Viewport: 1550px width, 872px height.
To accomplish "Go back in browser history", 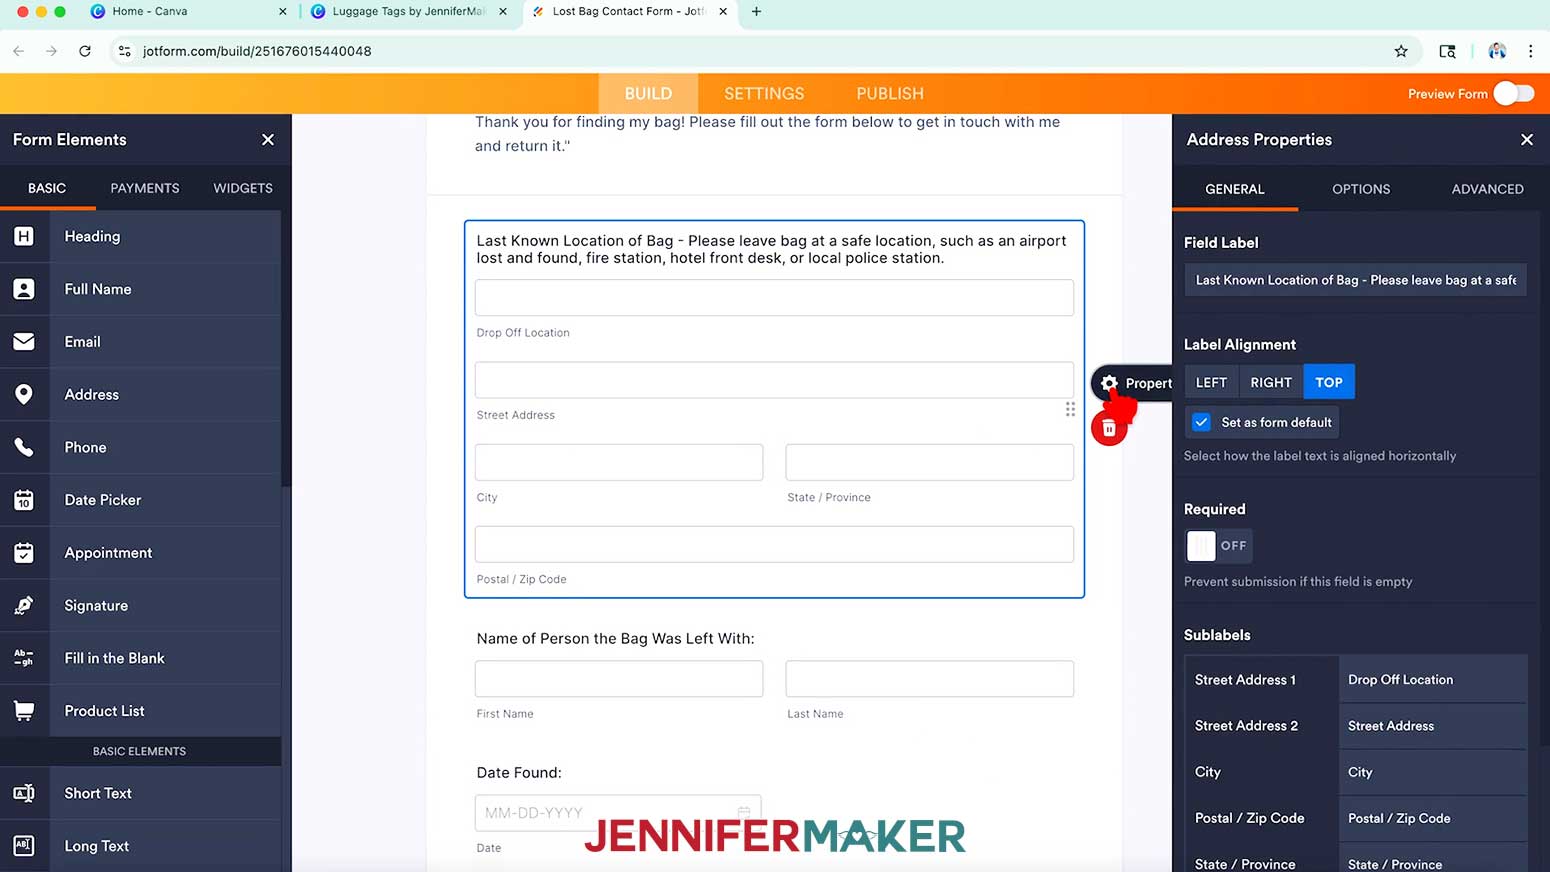I will click(19, 51).
